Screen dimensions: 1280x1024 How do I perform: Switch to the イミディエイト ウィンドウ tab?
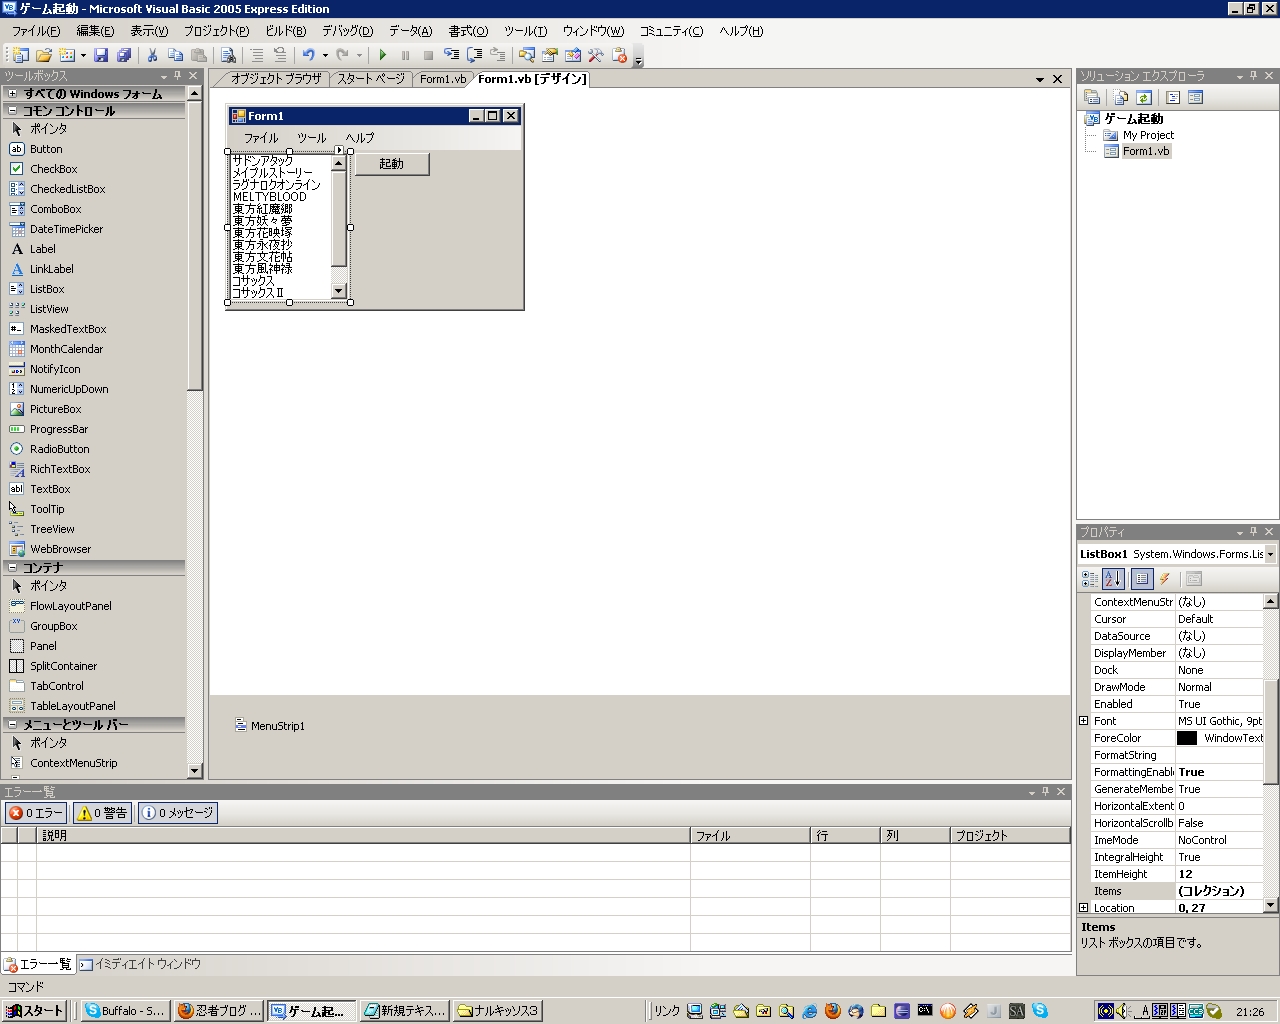click(140, 964)
